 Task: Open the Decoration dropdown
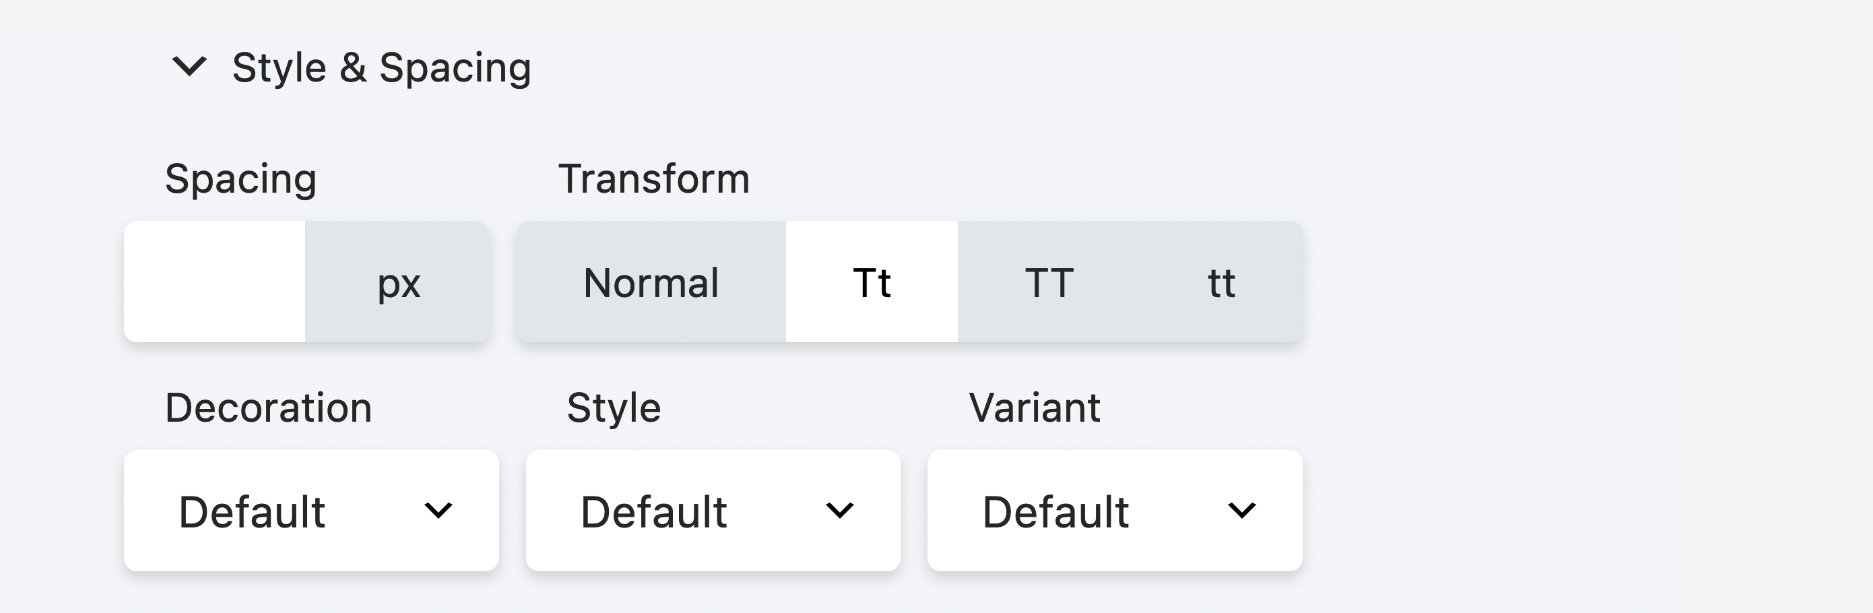click(310, 510)
